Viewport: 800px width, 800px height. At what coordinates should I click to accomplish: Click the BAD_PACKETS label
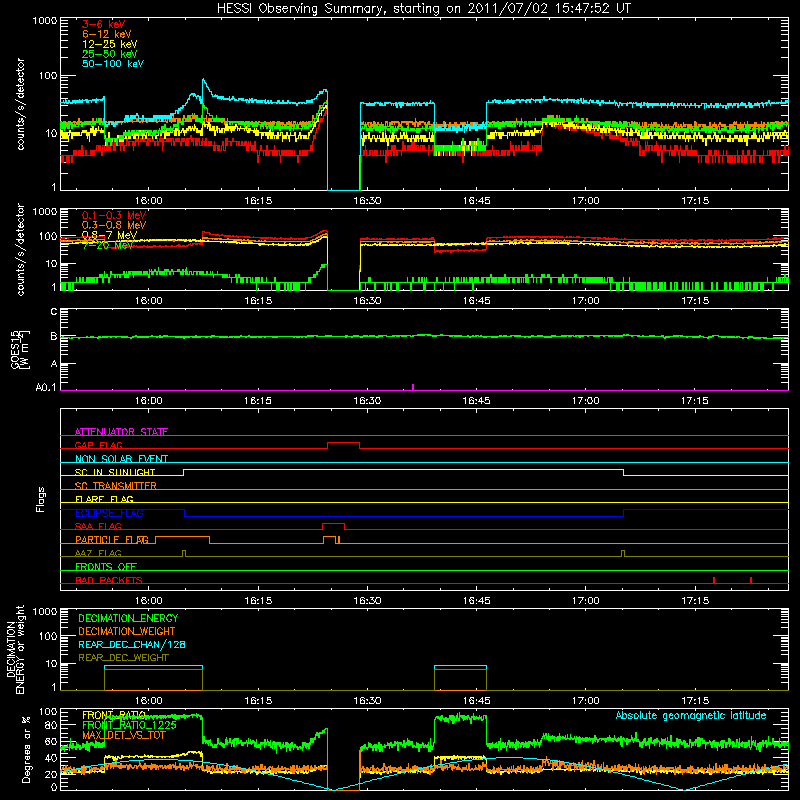(x=109, y=580)
